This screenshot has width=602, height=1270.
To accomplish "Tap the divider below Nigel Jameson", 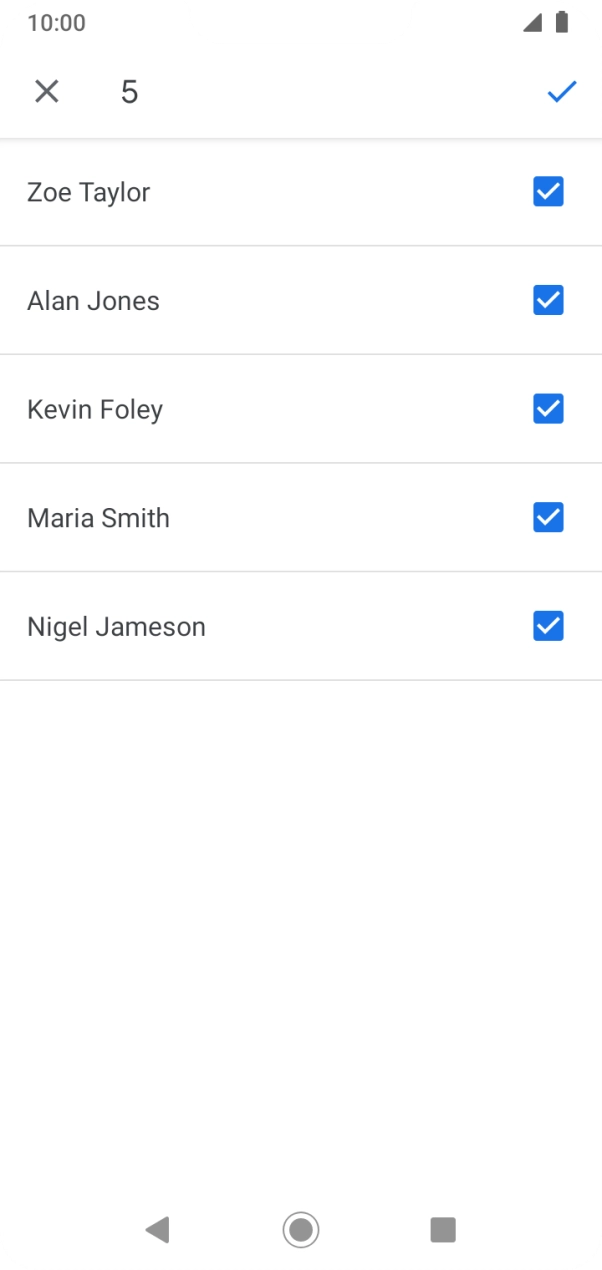I will coord(301,681).
